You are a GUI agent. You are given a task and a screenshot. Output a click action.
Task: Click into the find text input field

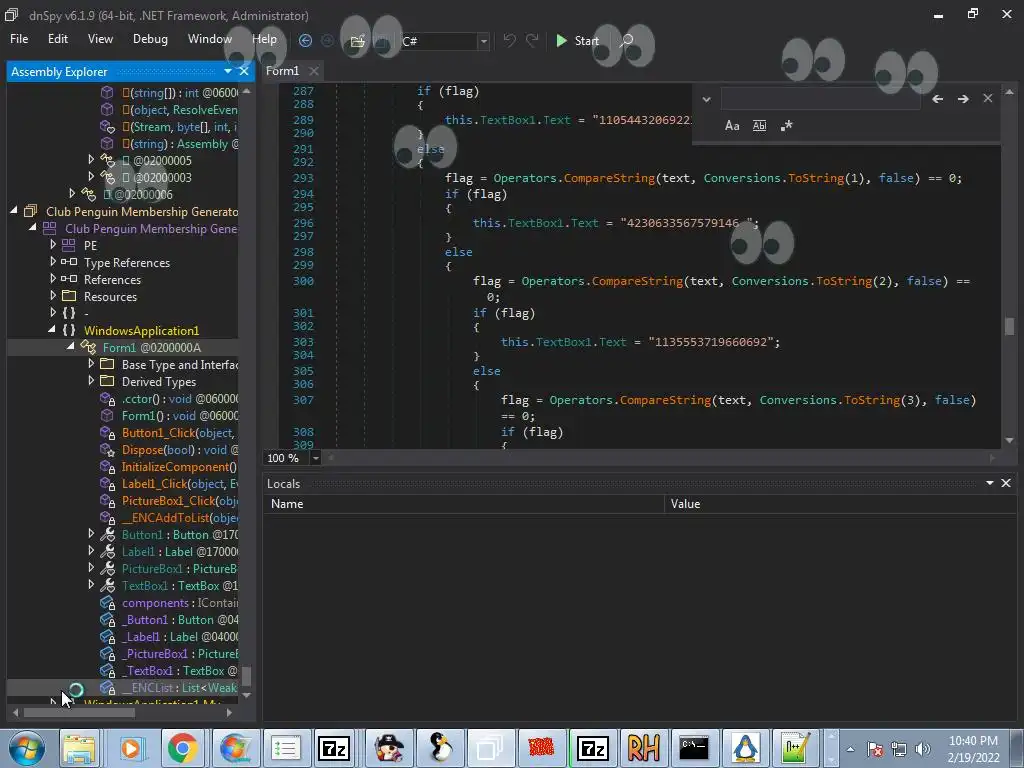pyautogui.click(x=821, y=99)
